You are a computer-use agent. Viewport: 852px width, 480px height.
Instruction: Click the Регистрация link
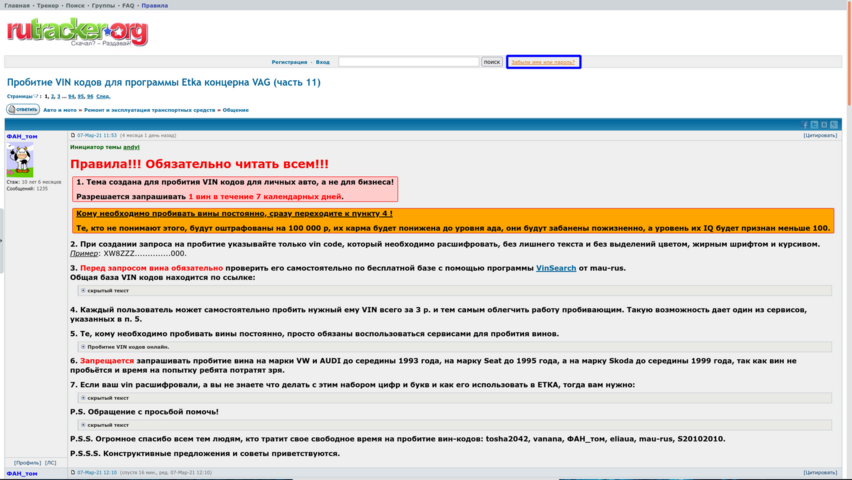point(289,62)
